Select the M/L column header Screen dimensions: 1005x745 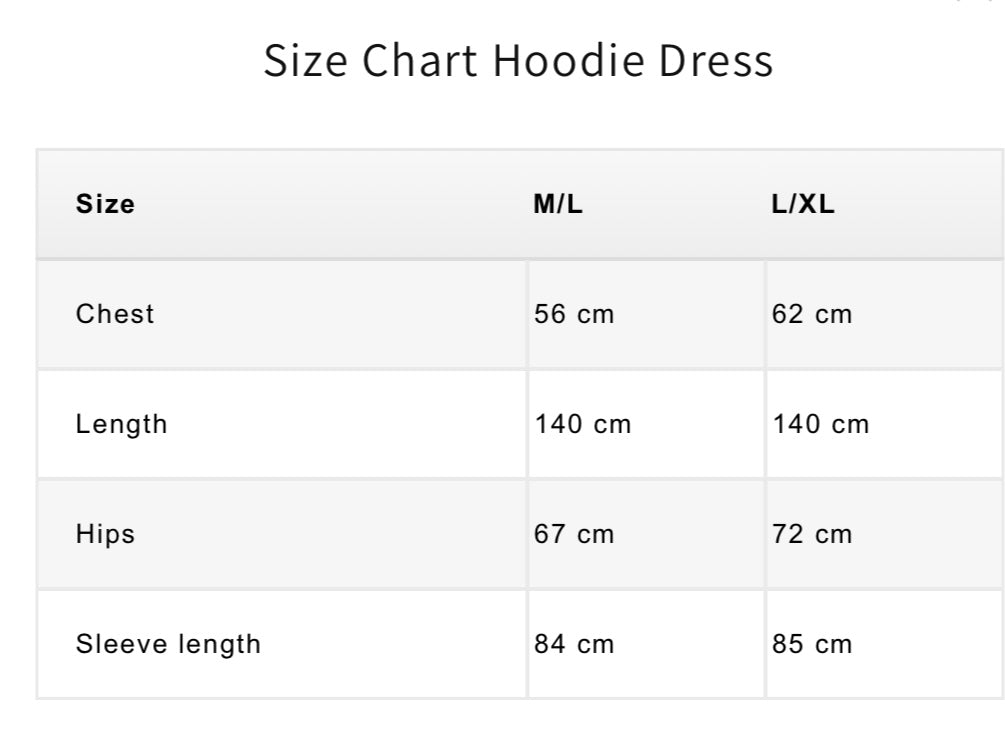coord(558,204)
